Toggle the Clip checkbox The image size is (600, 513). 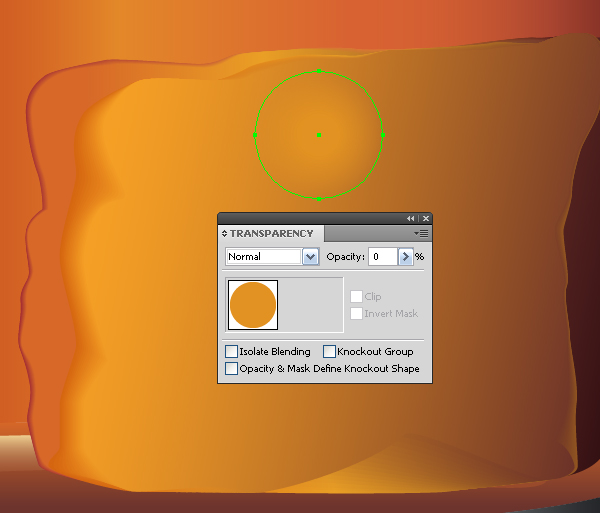click(356, 296)
